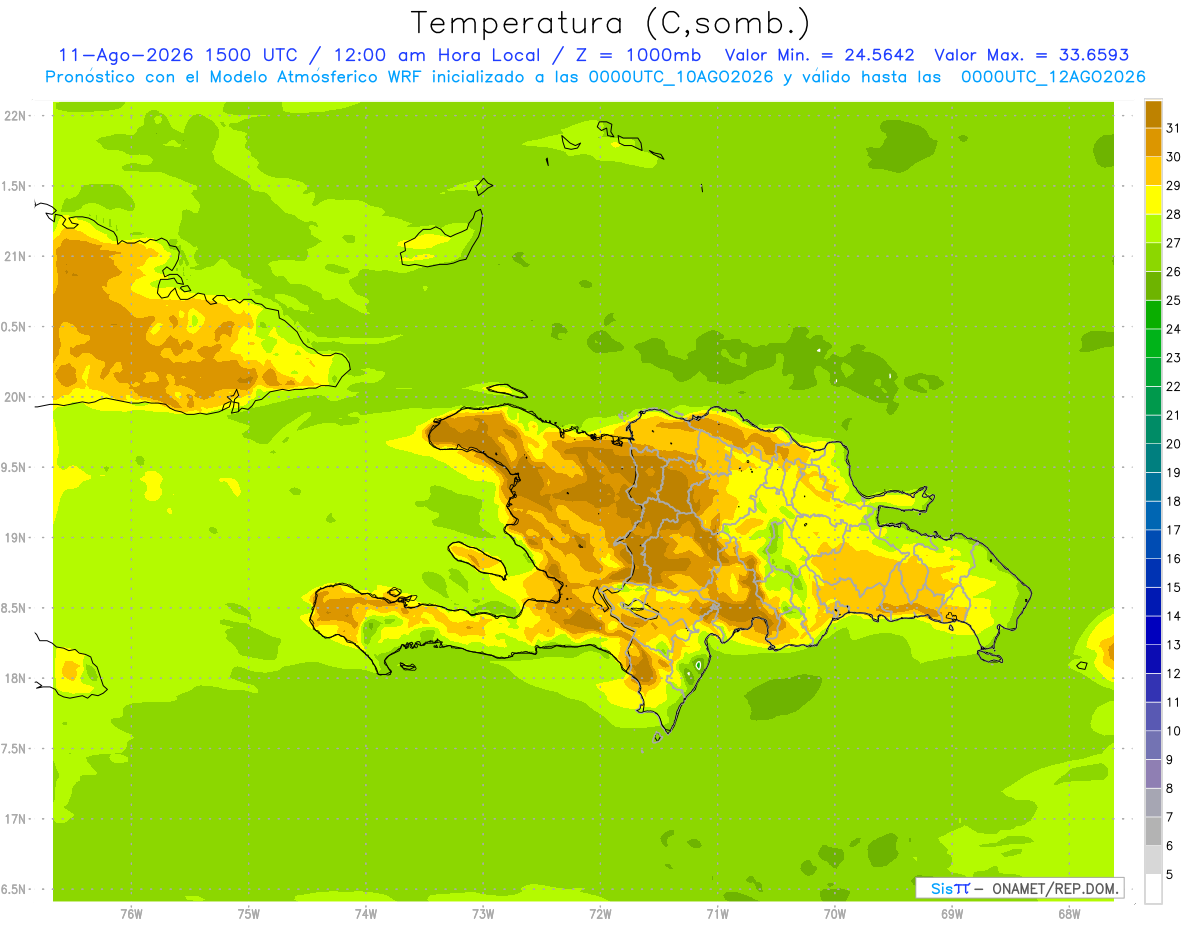This screenshot has width=1200, height=927.
Task: Select the date text '11-Ago-2026 1500 UTC'
Action: pyautogui.click(x=178, y=55)
